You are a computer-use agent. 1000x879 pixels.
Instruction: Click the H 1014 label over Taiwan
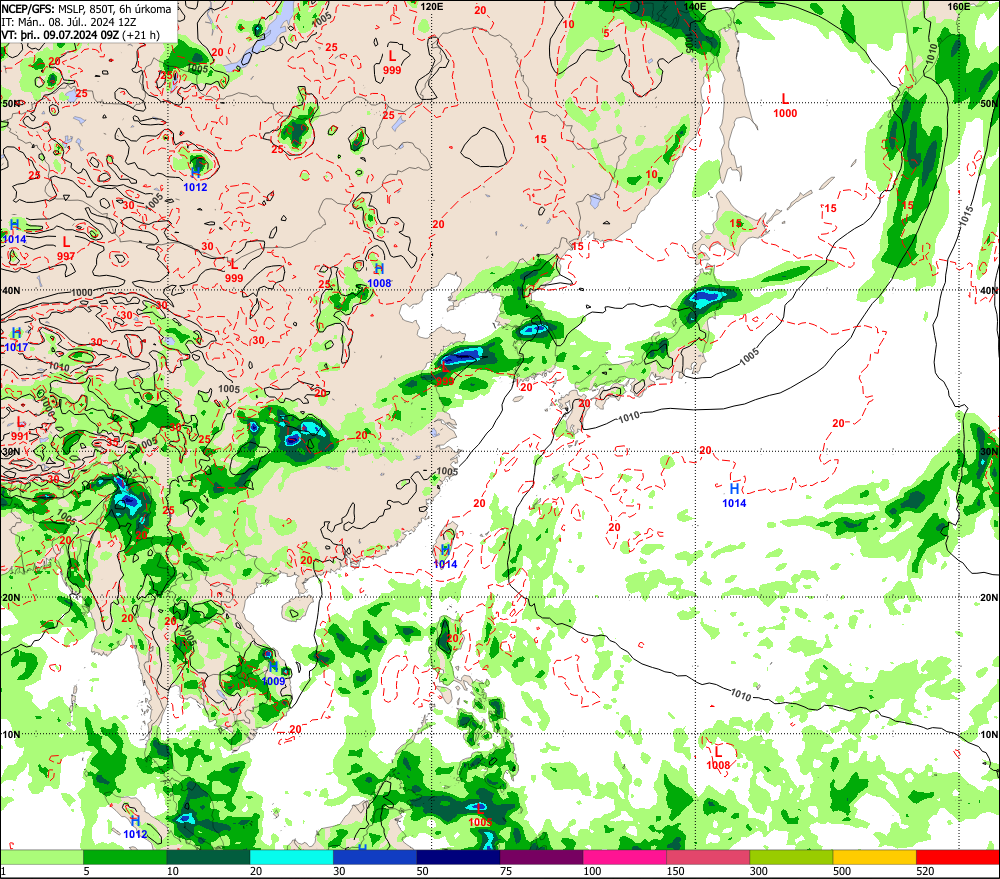pos(445,556)
